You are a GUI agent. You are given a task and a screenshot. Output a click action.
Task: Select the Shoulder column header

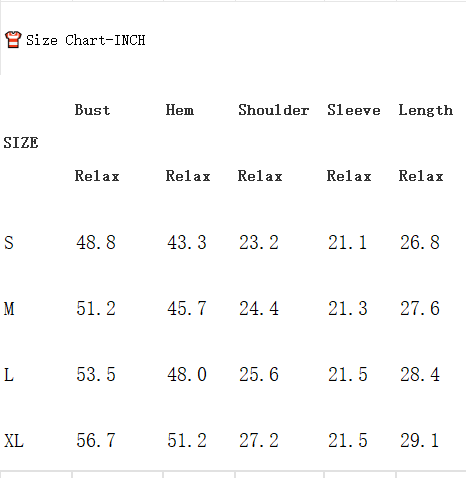point(274,110)
